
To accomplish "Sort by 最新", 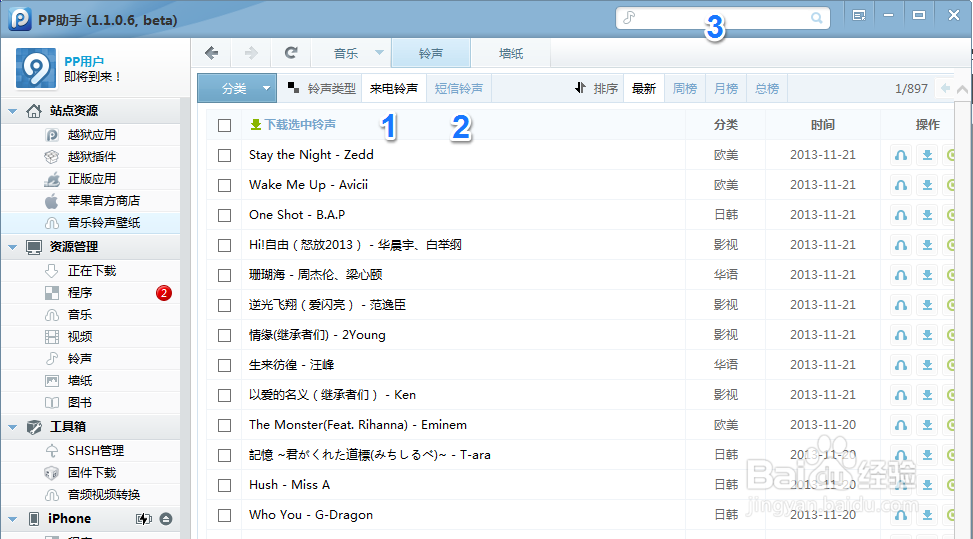I will 643,88.
